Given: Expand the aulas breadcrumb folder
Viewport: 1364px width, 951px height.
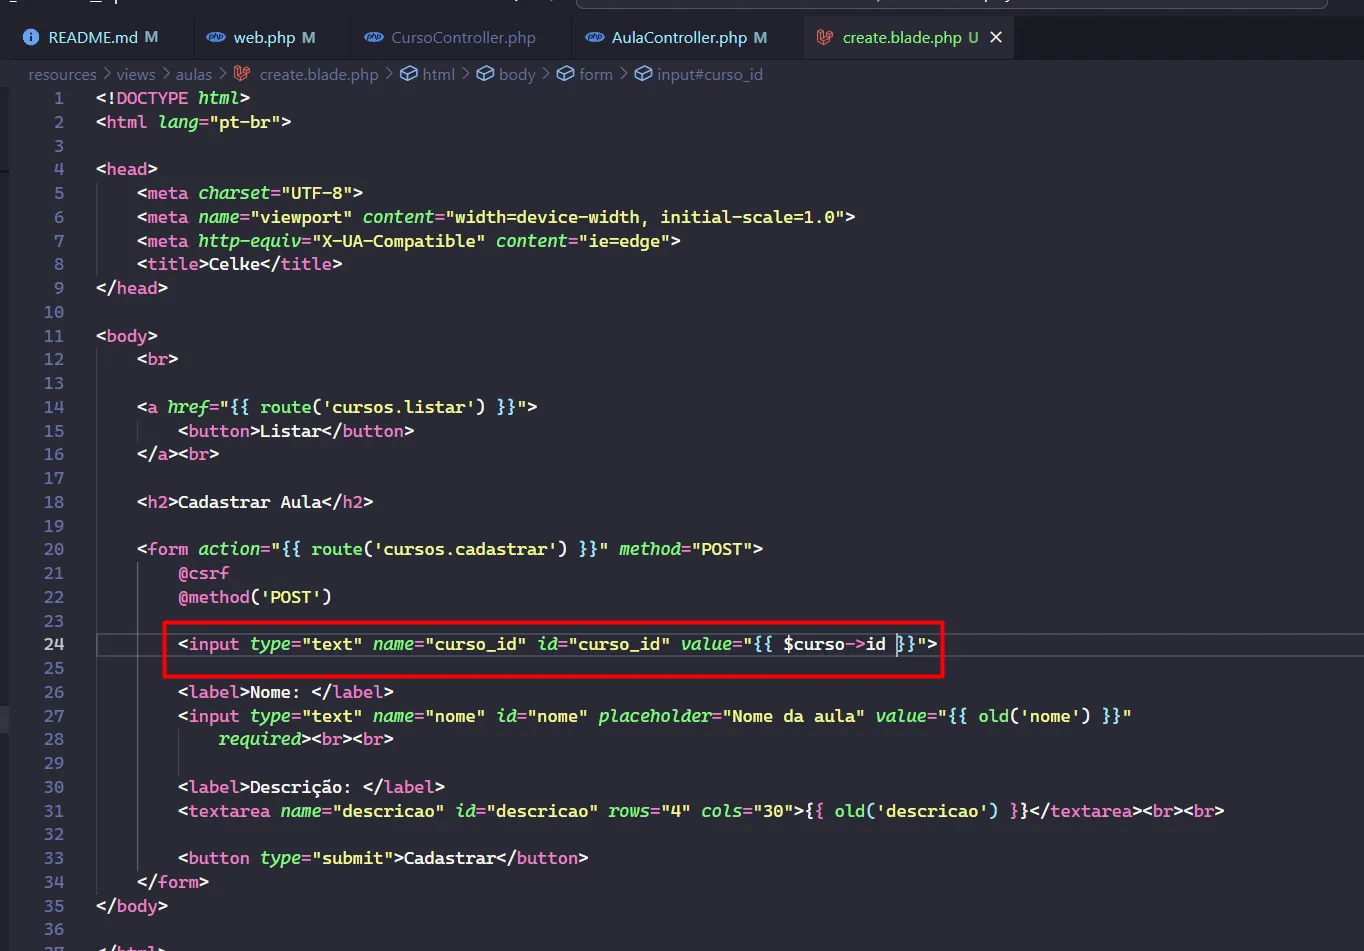Looking at the screenshot, I should click(x=194, y=74).
